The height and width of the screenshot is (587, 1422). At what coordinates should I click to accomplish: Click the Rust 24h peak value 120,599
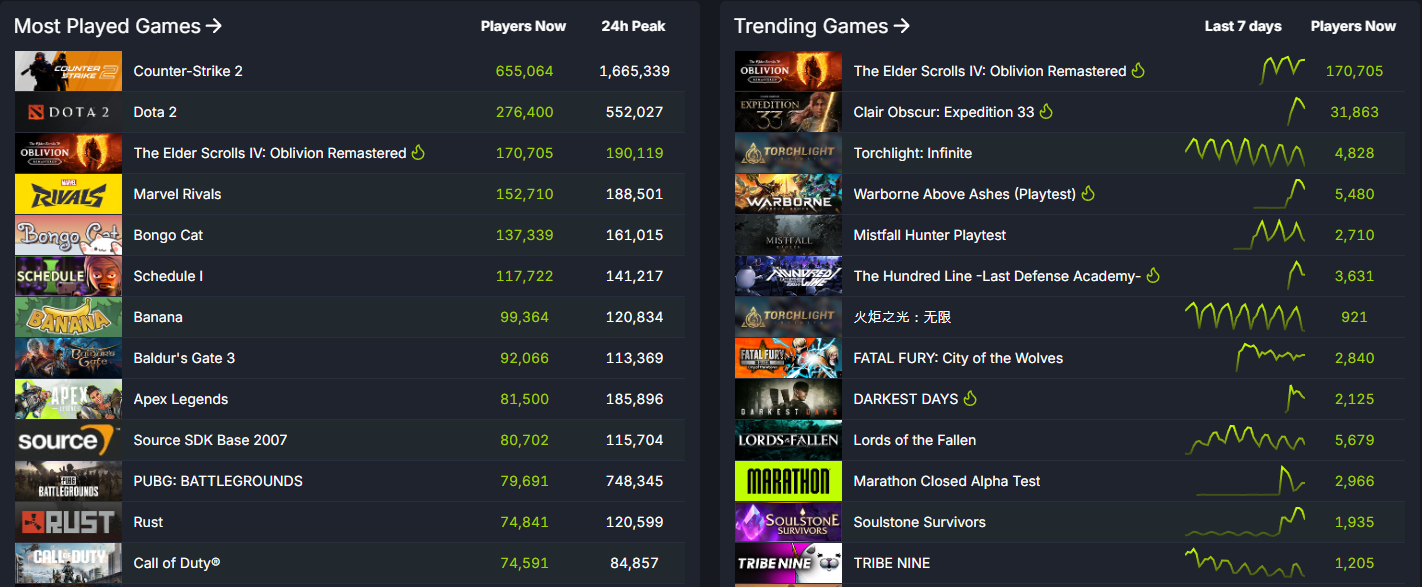(x=634, y=522)
